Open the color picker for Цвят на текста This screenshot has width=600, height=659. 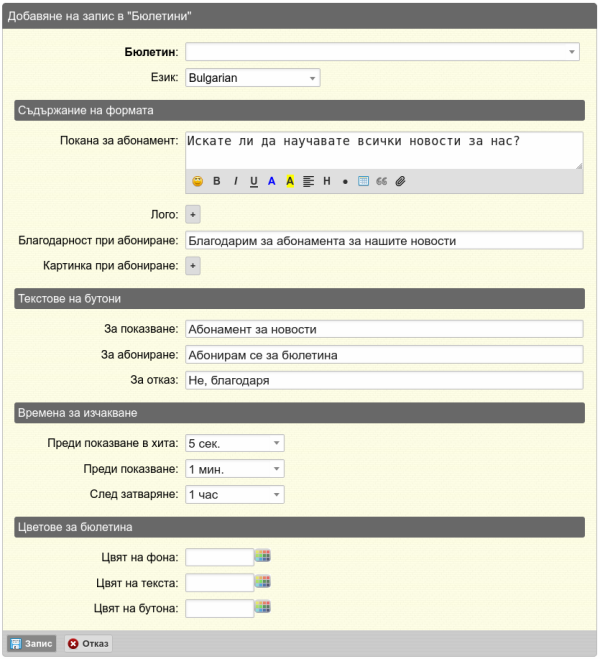click(x=263, y=582)
